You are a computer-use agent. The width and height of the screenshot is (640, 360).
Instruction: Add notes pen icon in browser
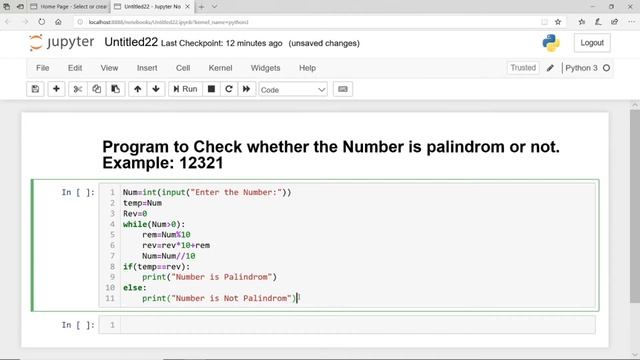coord(598,22)
